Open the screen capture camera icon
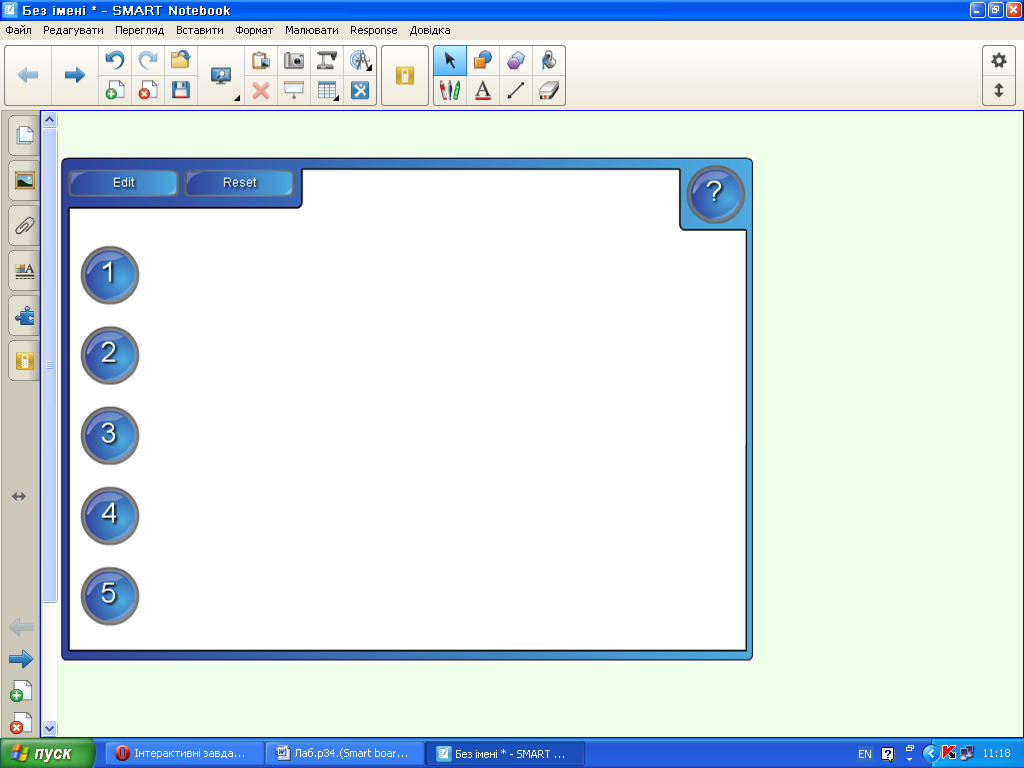 [294, 61]
